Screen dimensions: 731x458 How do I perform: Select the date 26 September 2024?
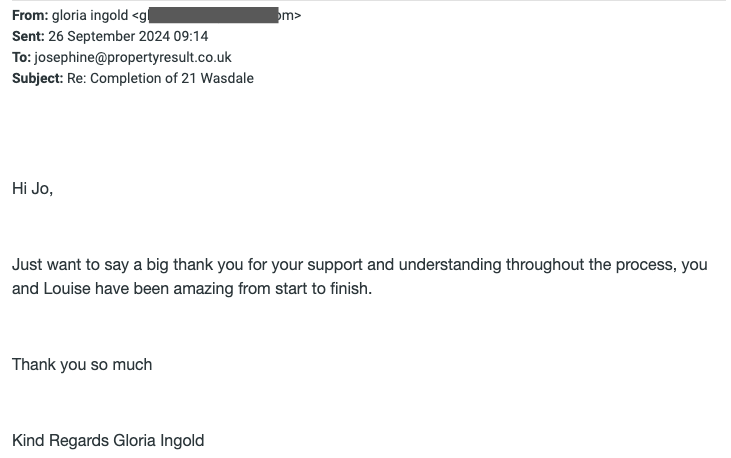tap(109, 36)
